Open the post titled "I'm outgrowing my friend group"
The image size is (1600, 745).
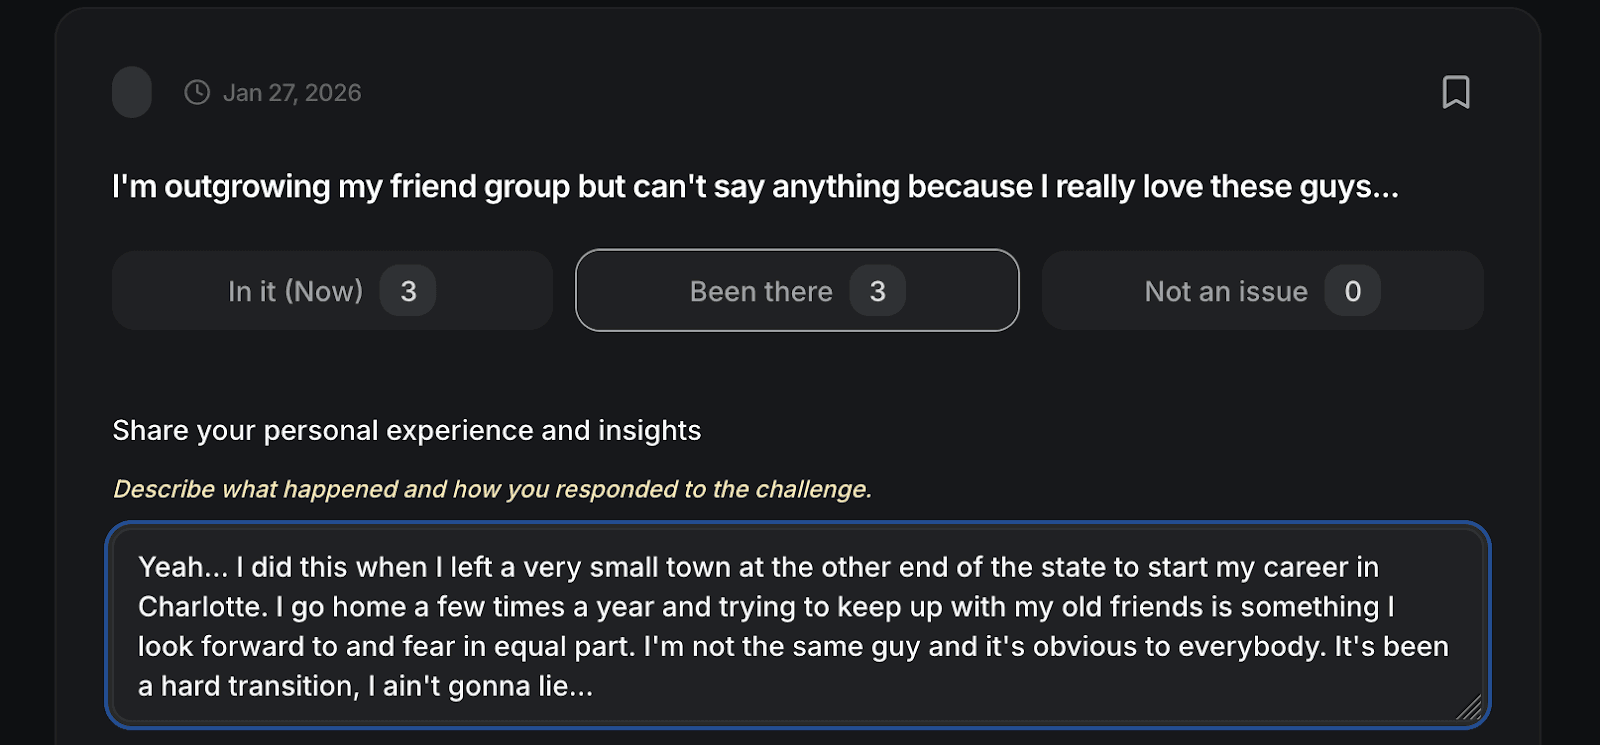[755, 187]
